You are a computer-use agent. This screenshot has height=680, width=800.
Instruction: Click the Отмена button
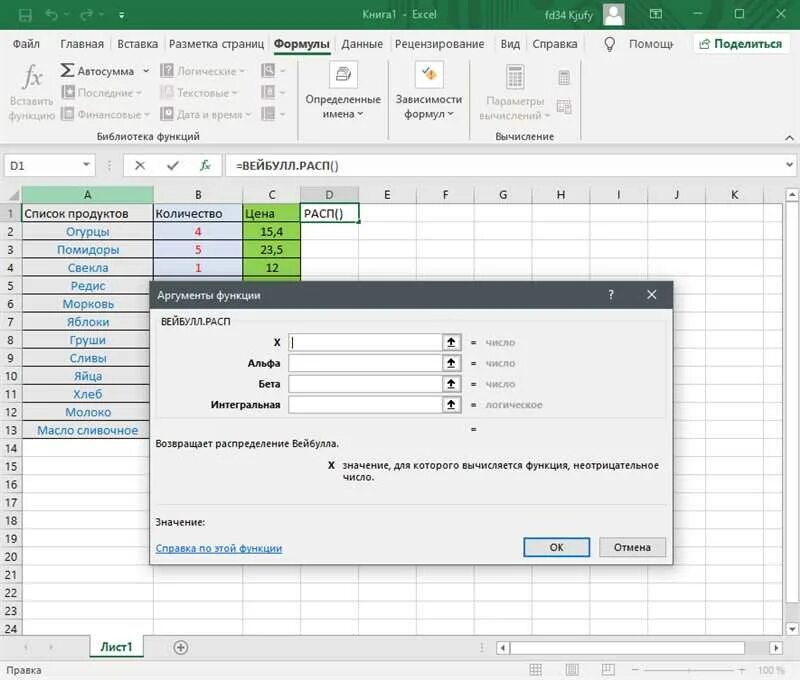pos(632,547)
